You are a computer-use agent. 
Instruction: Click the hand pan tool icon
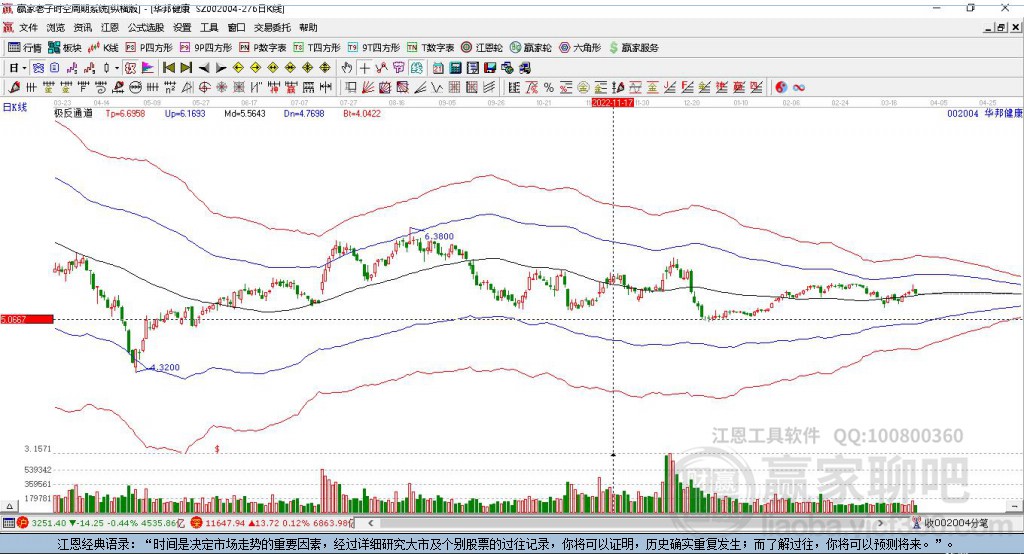click(x=347, y=68)
